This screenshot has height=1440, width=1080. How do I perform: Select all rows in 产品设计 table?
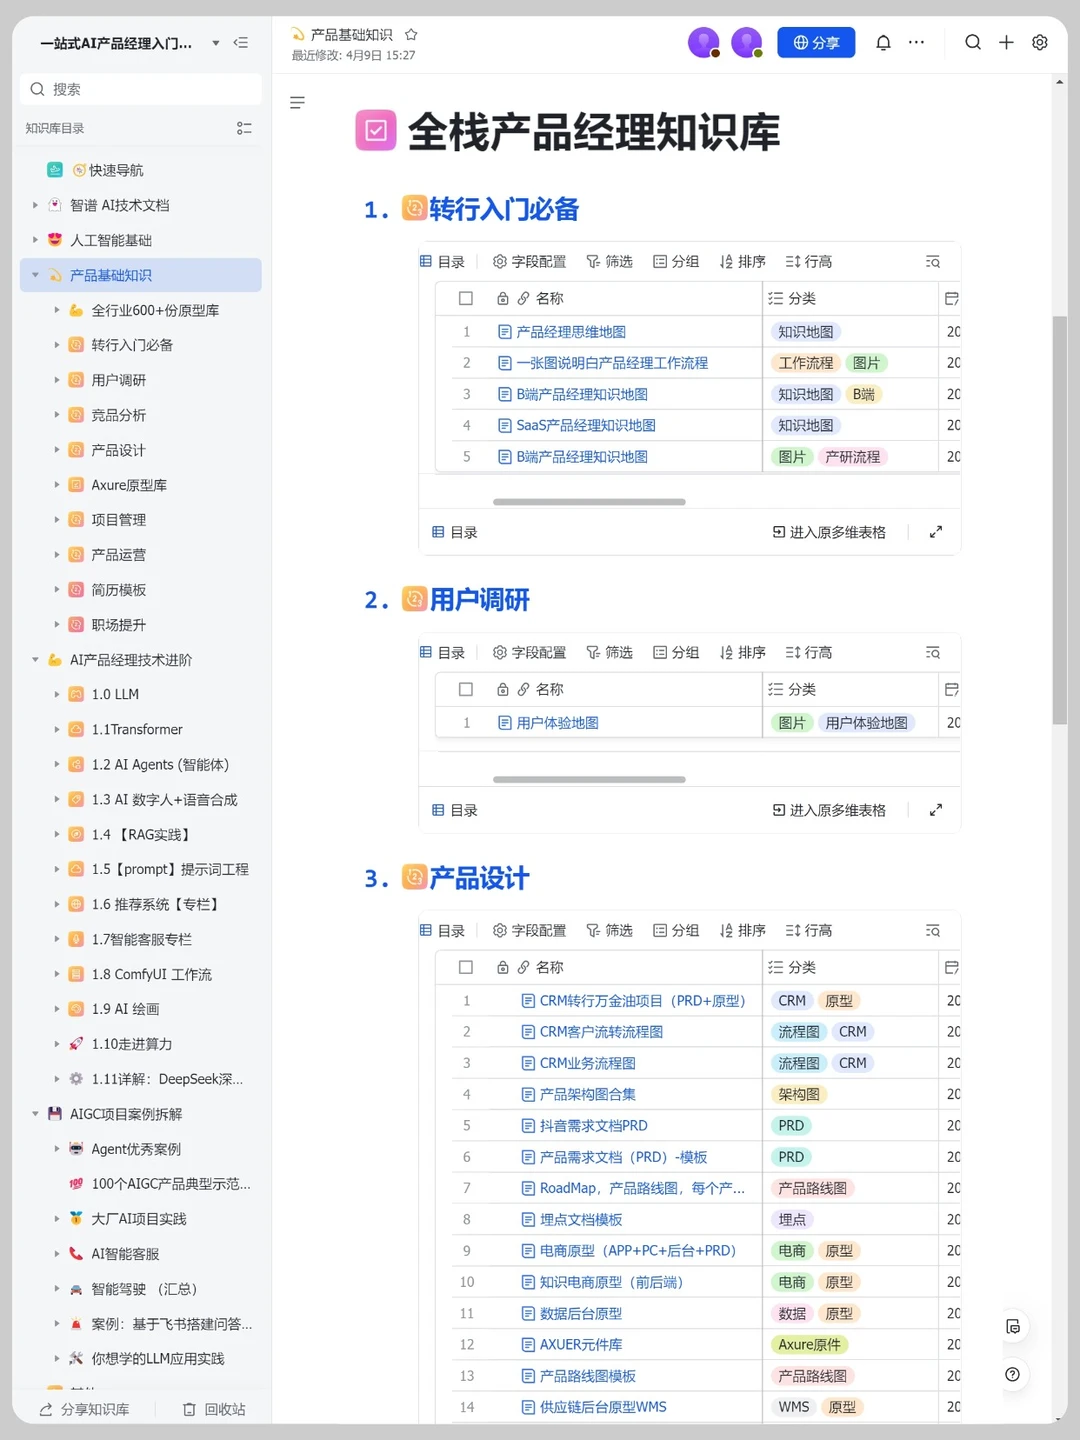pyautogui.click(x=466, y=967)
